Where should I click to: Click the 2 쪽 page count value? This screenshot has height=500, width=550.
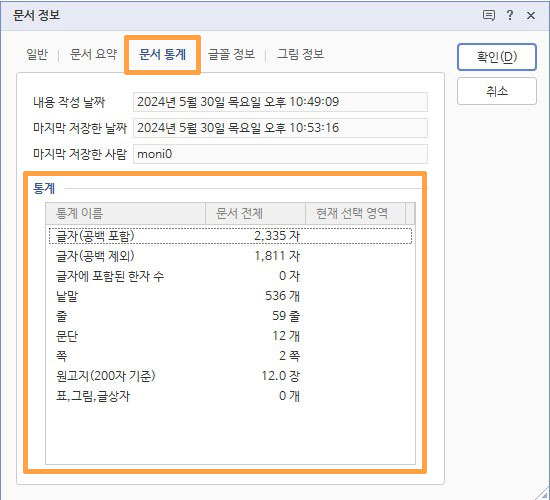pos(289,356)
